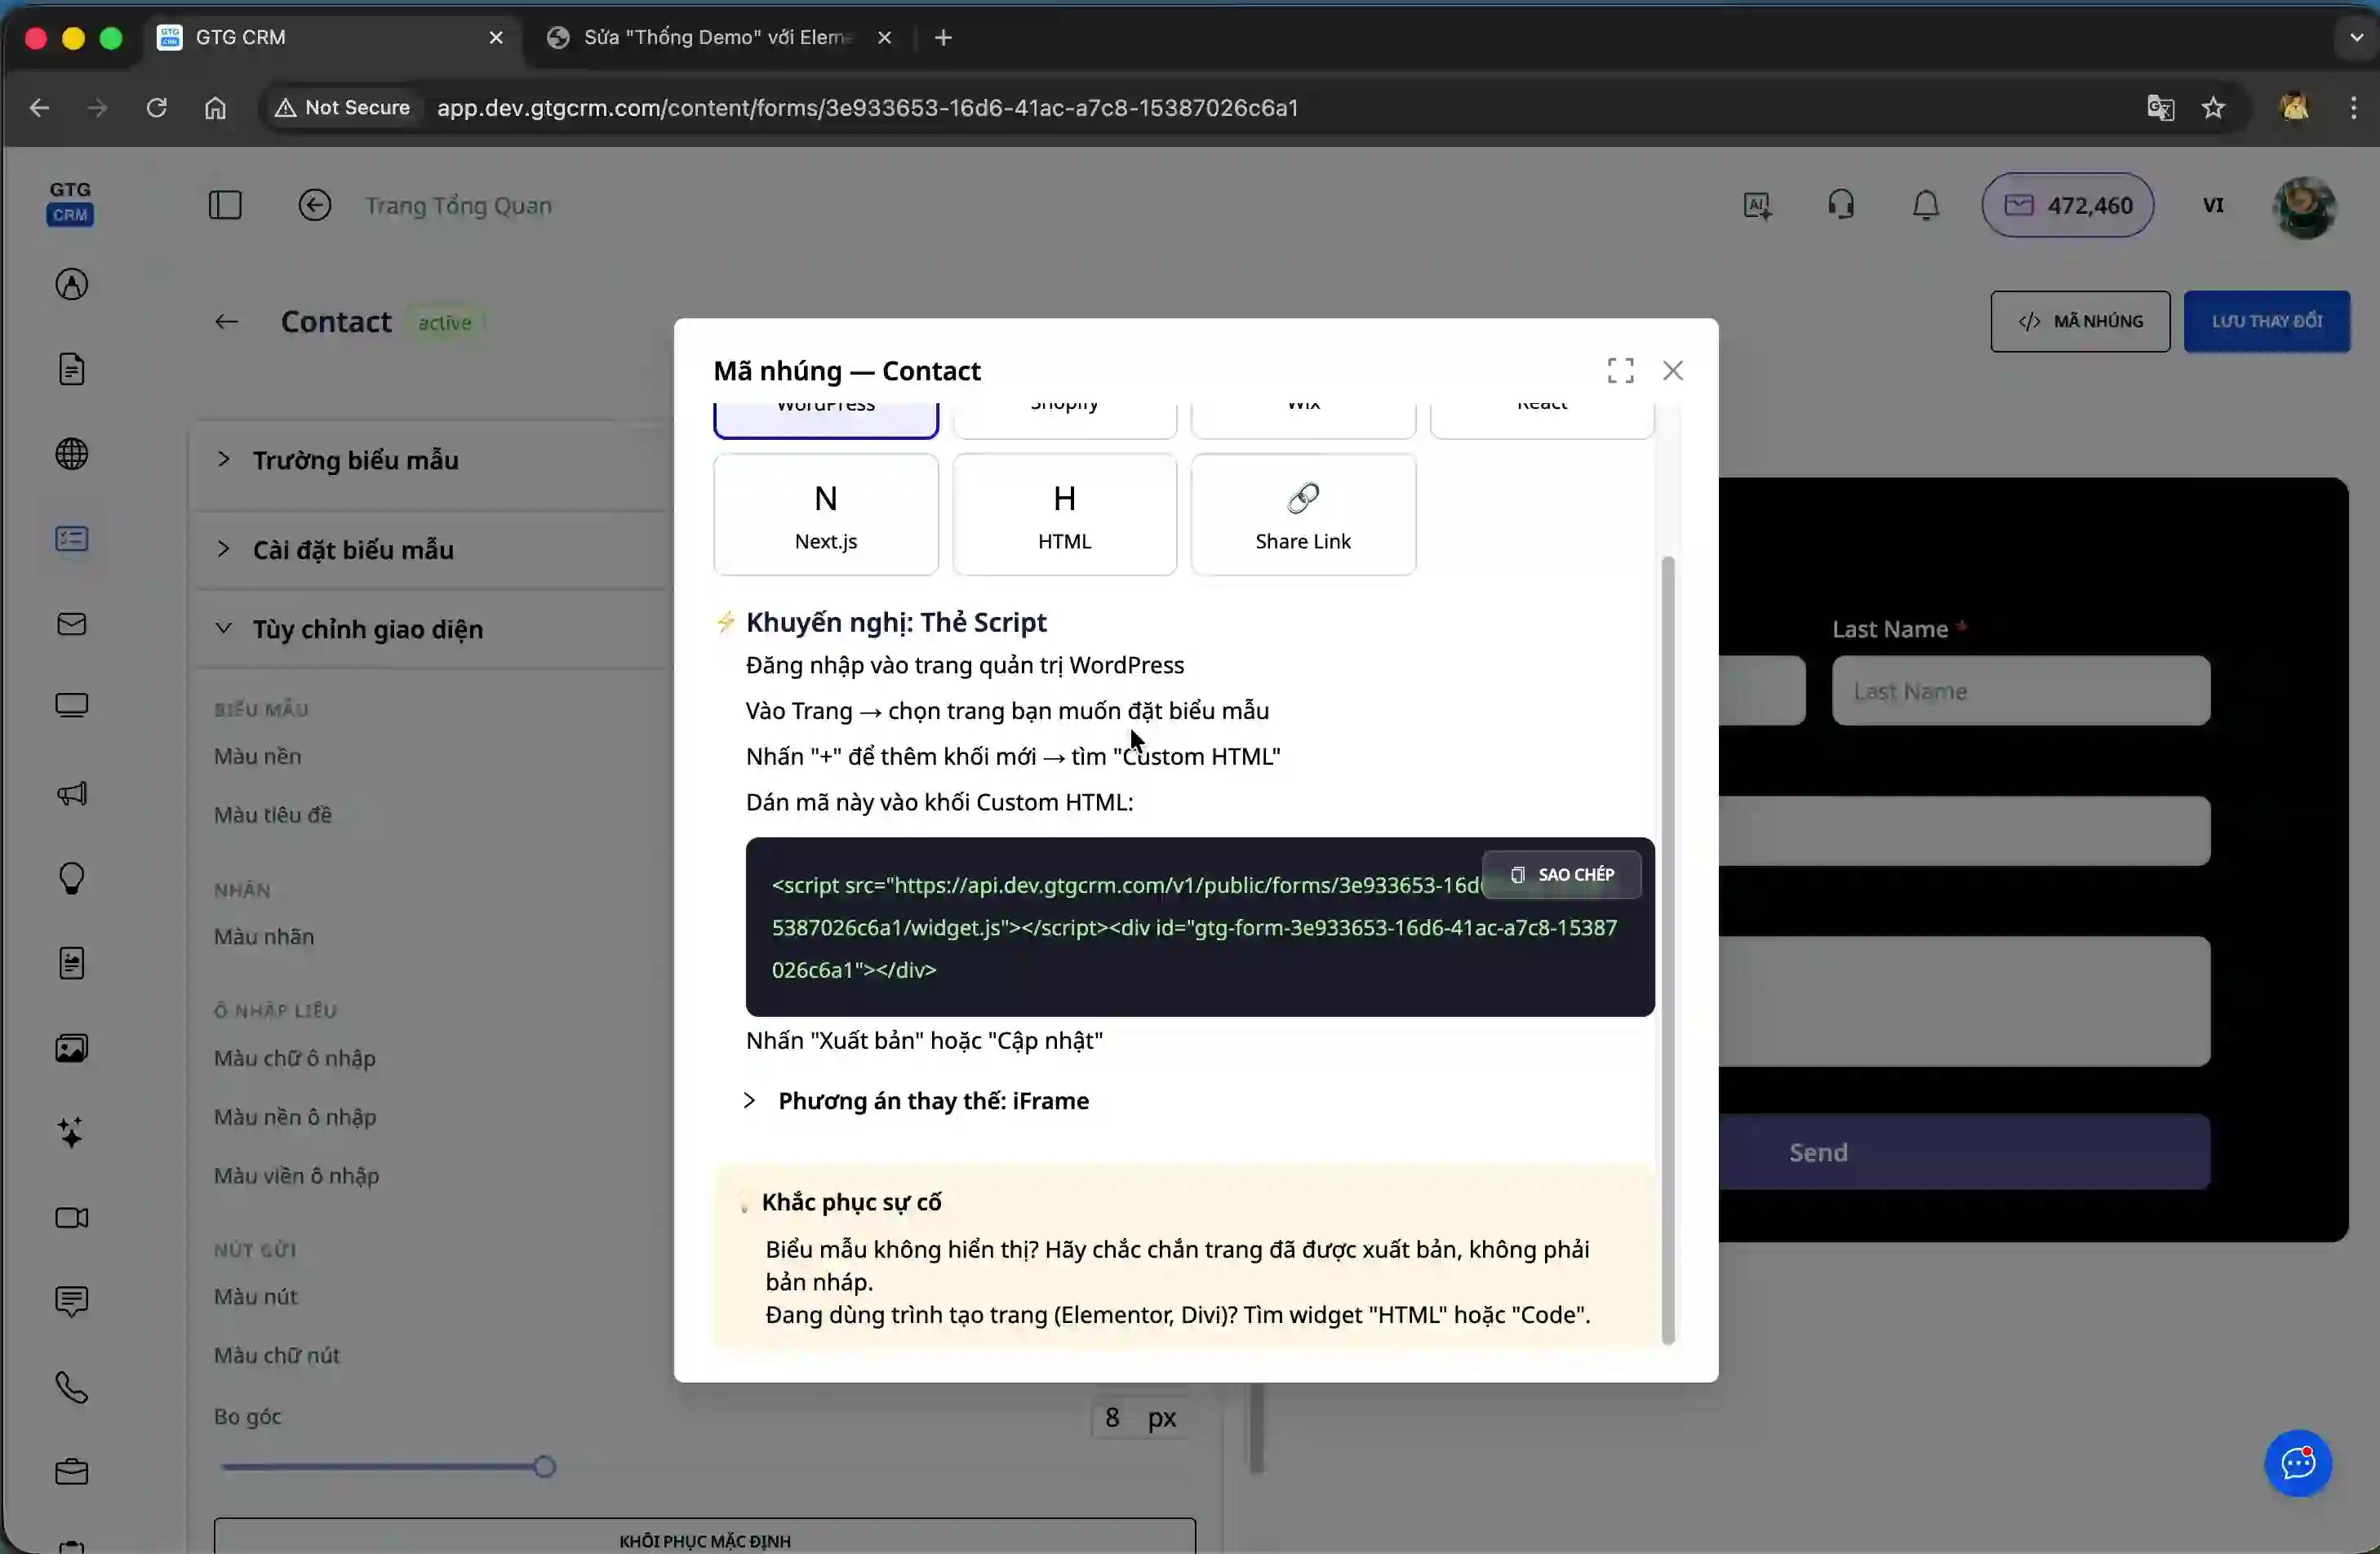Image resolution: width=2380 pixels, height=1554 pixels.
Task: Click the headset support icon in the header
Action: tap(1841, 204)
